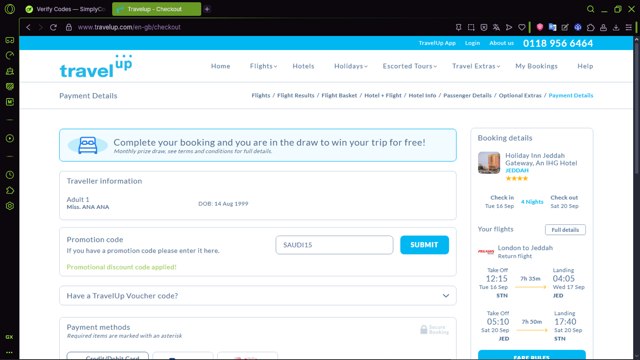This screenshot has height=360, width=640.
Task: Expand Have a TravelUp Voucher code section
Action: coord(258,296)
